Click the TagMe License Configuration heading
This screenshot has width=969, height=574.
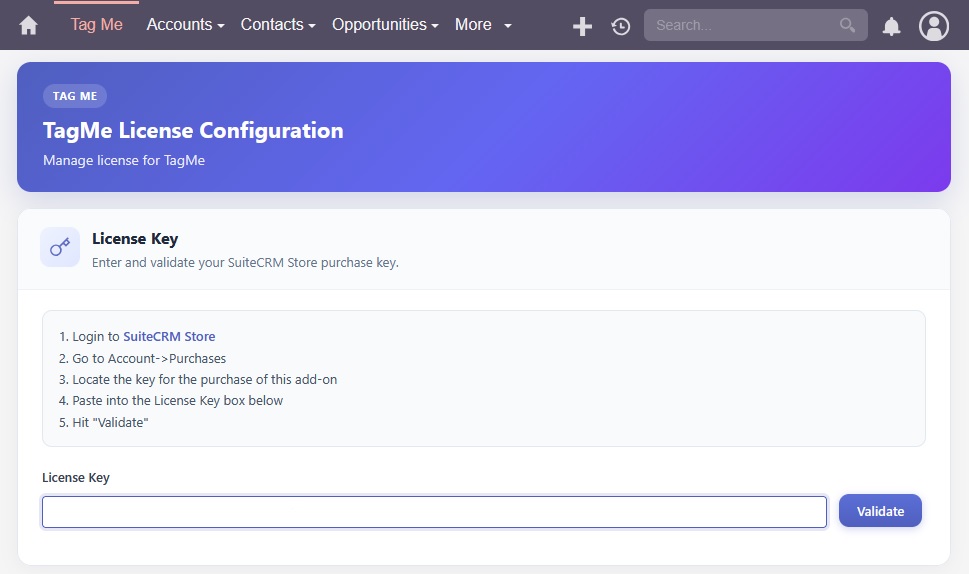point(193,130)
